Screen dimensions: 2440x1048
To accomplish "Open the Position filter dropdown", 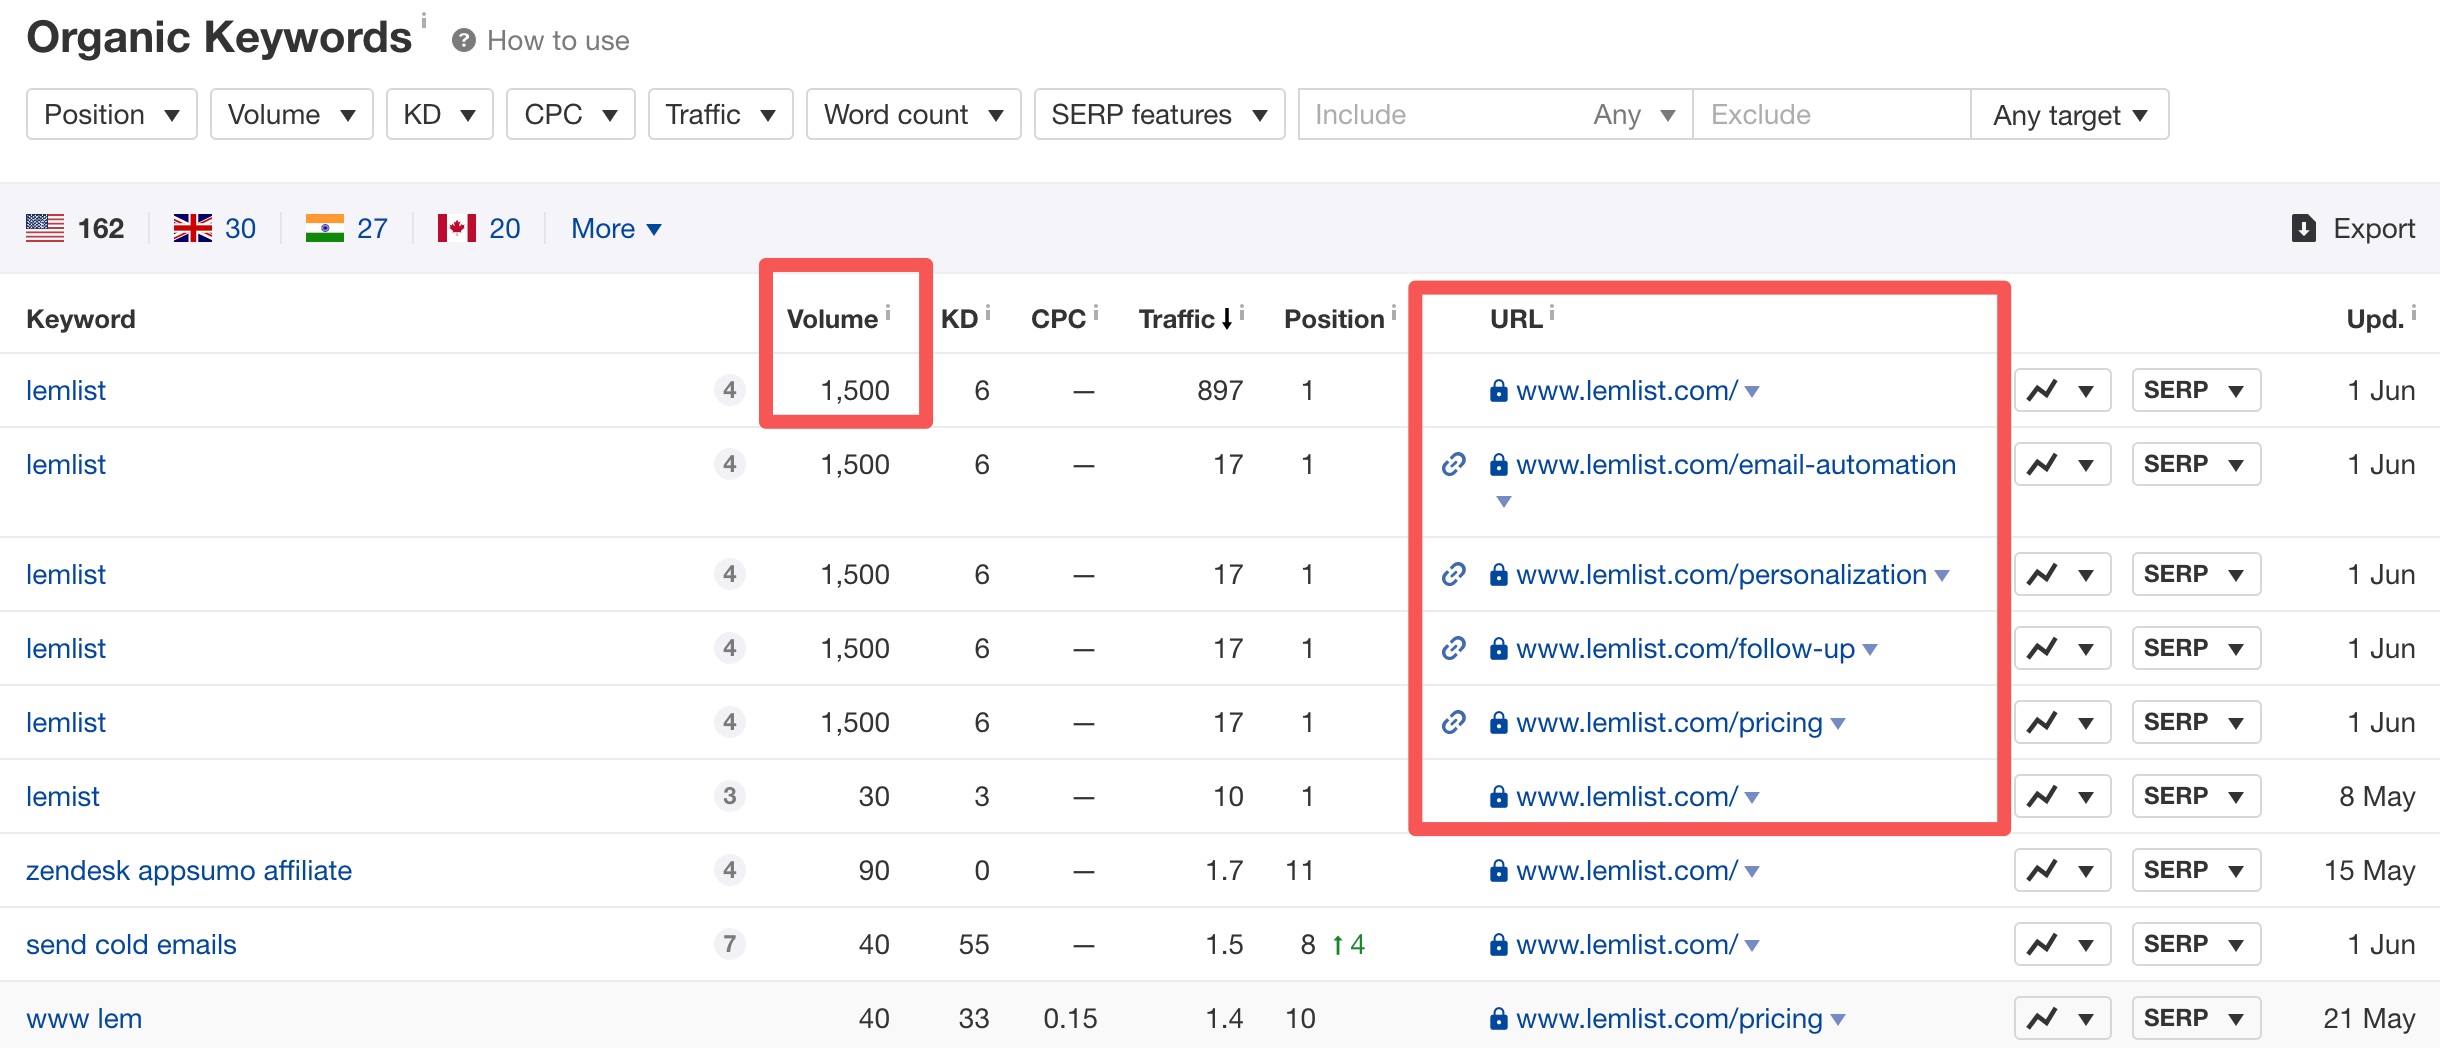I will point(112,115).
